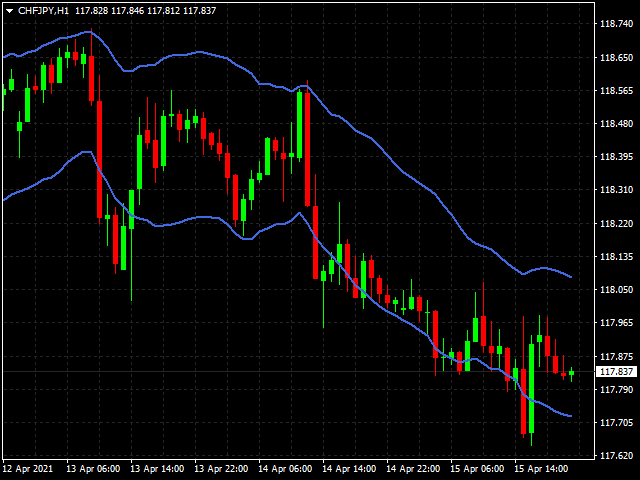Click the 118.480 price axis label
The height and width of the screenshot is (480, 640).
[x=616, y=124]
